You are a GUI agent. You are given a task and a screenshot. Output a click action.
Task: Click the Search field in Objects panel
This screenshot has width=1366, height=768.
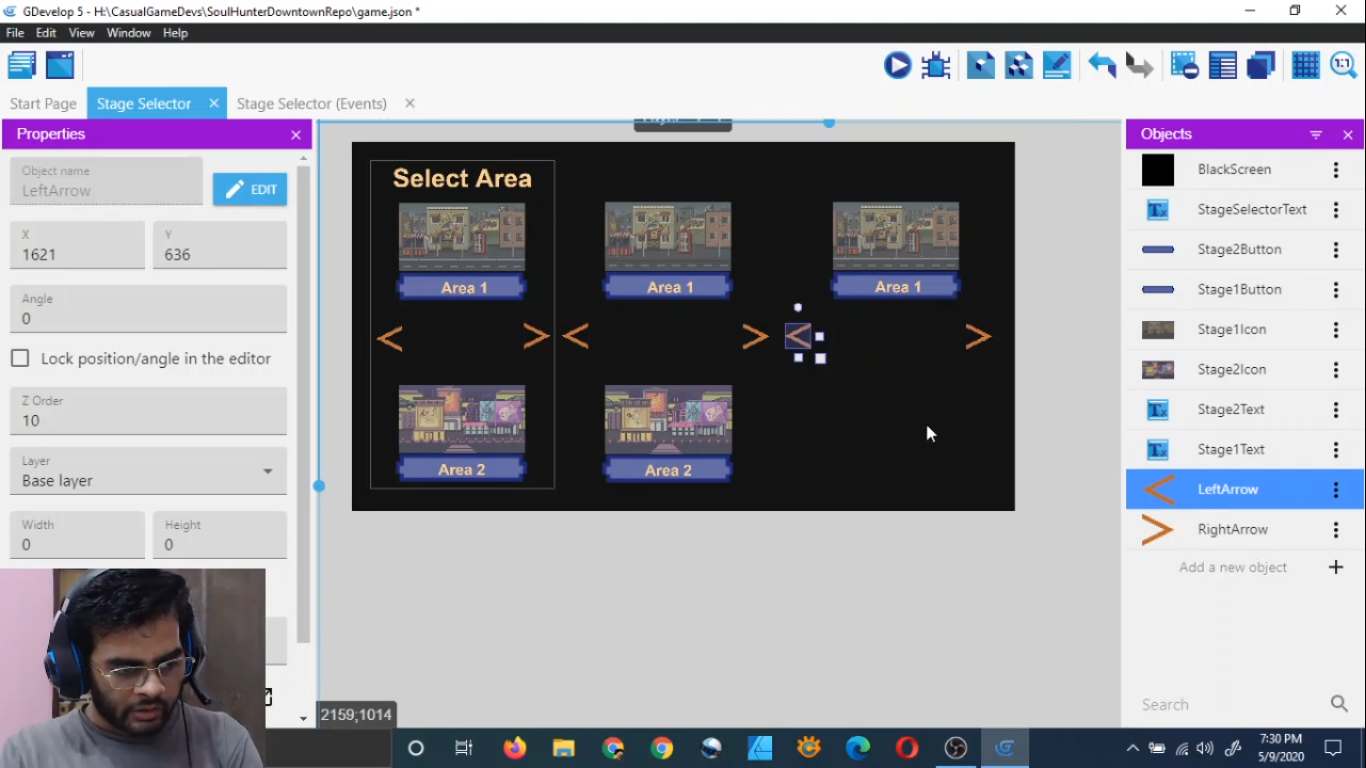[1232, 705]
